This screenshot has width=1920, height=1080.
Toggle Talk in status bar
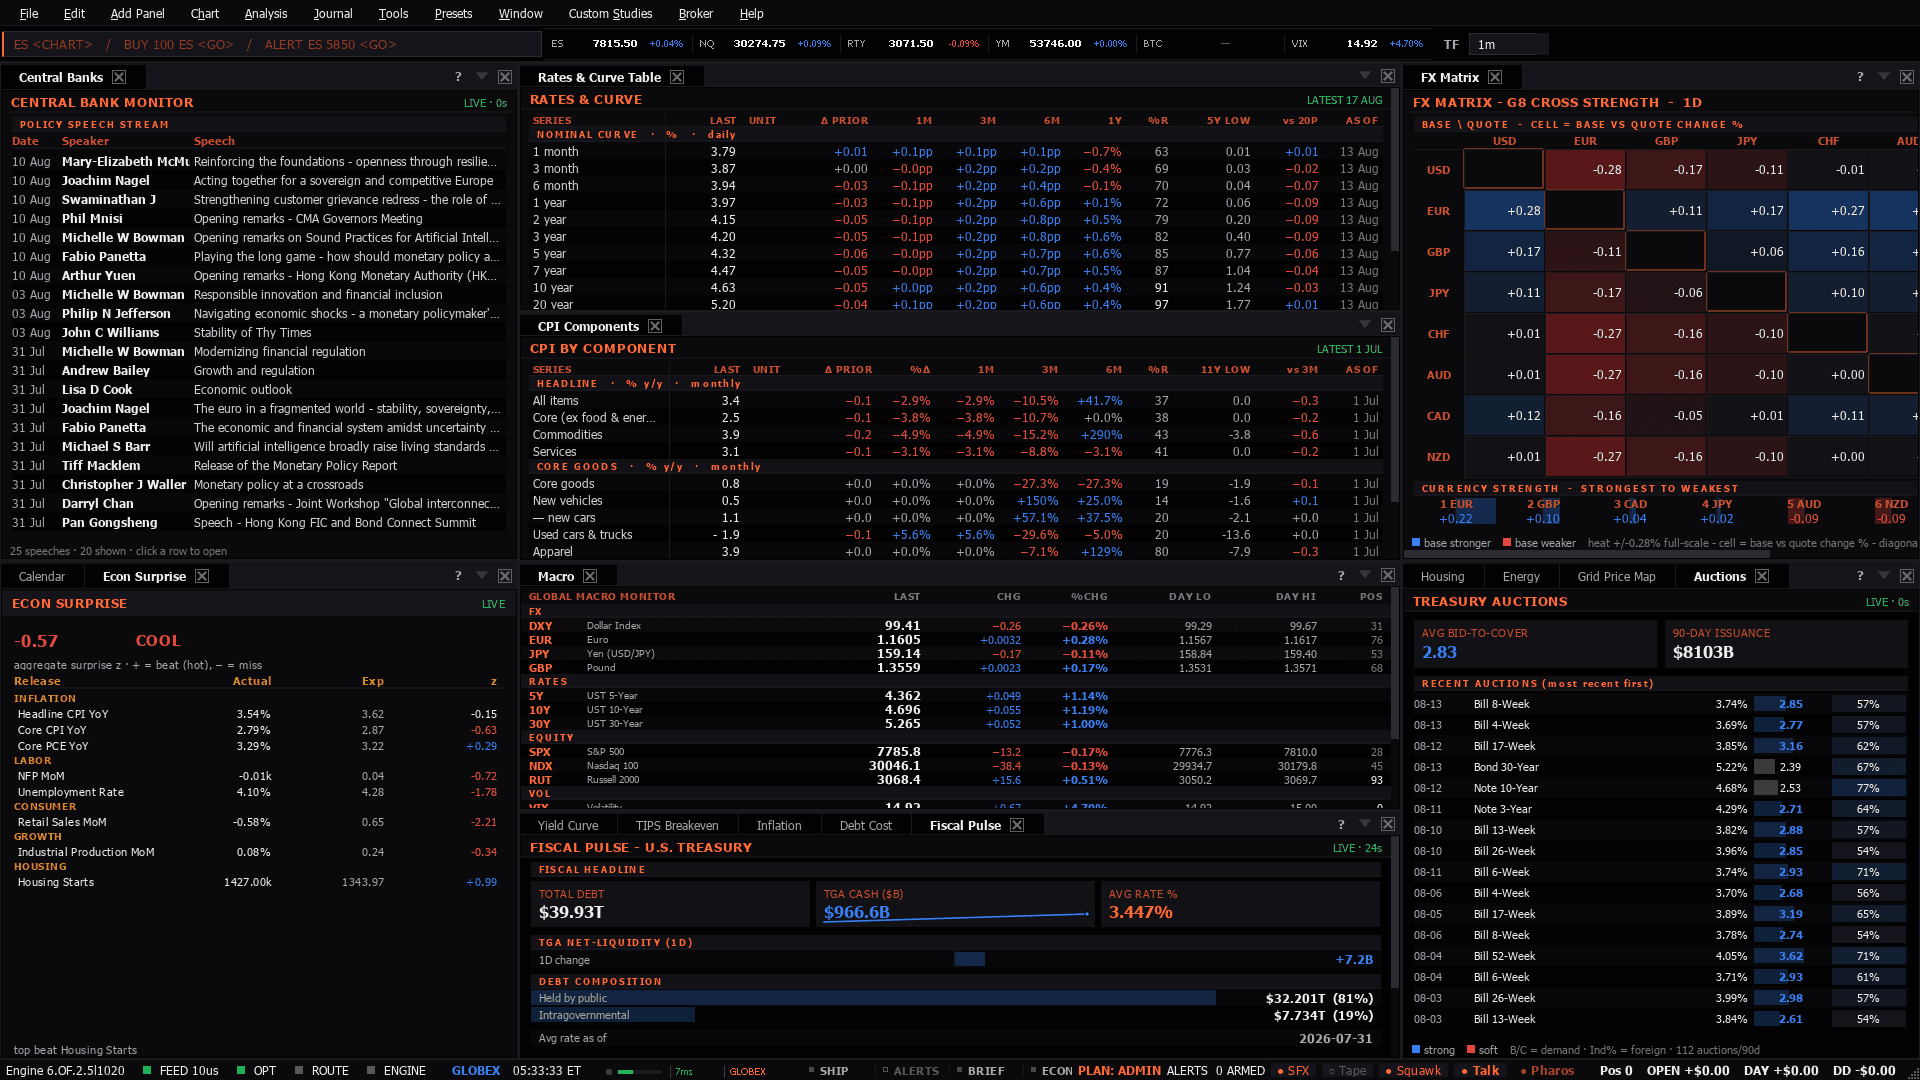(1480, 1070)
